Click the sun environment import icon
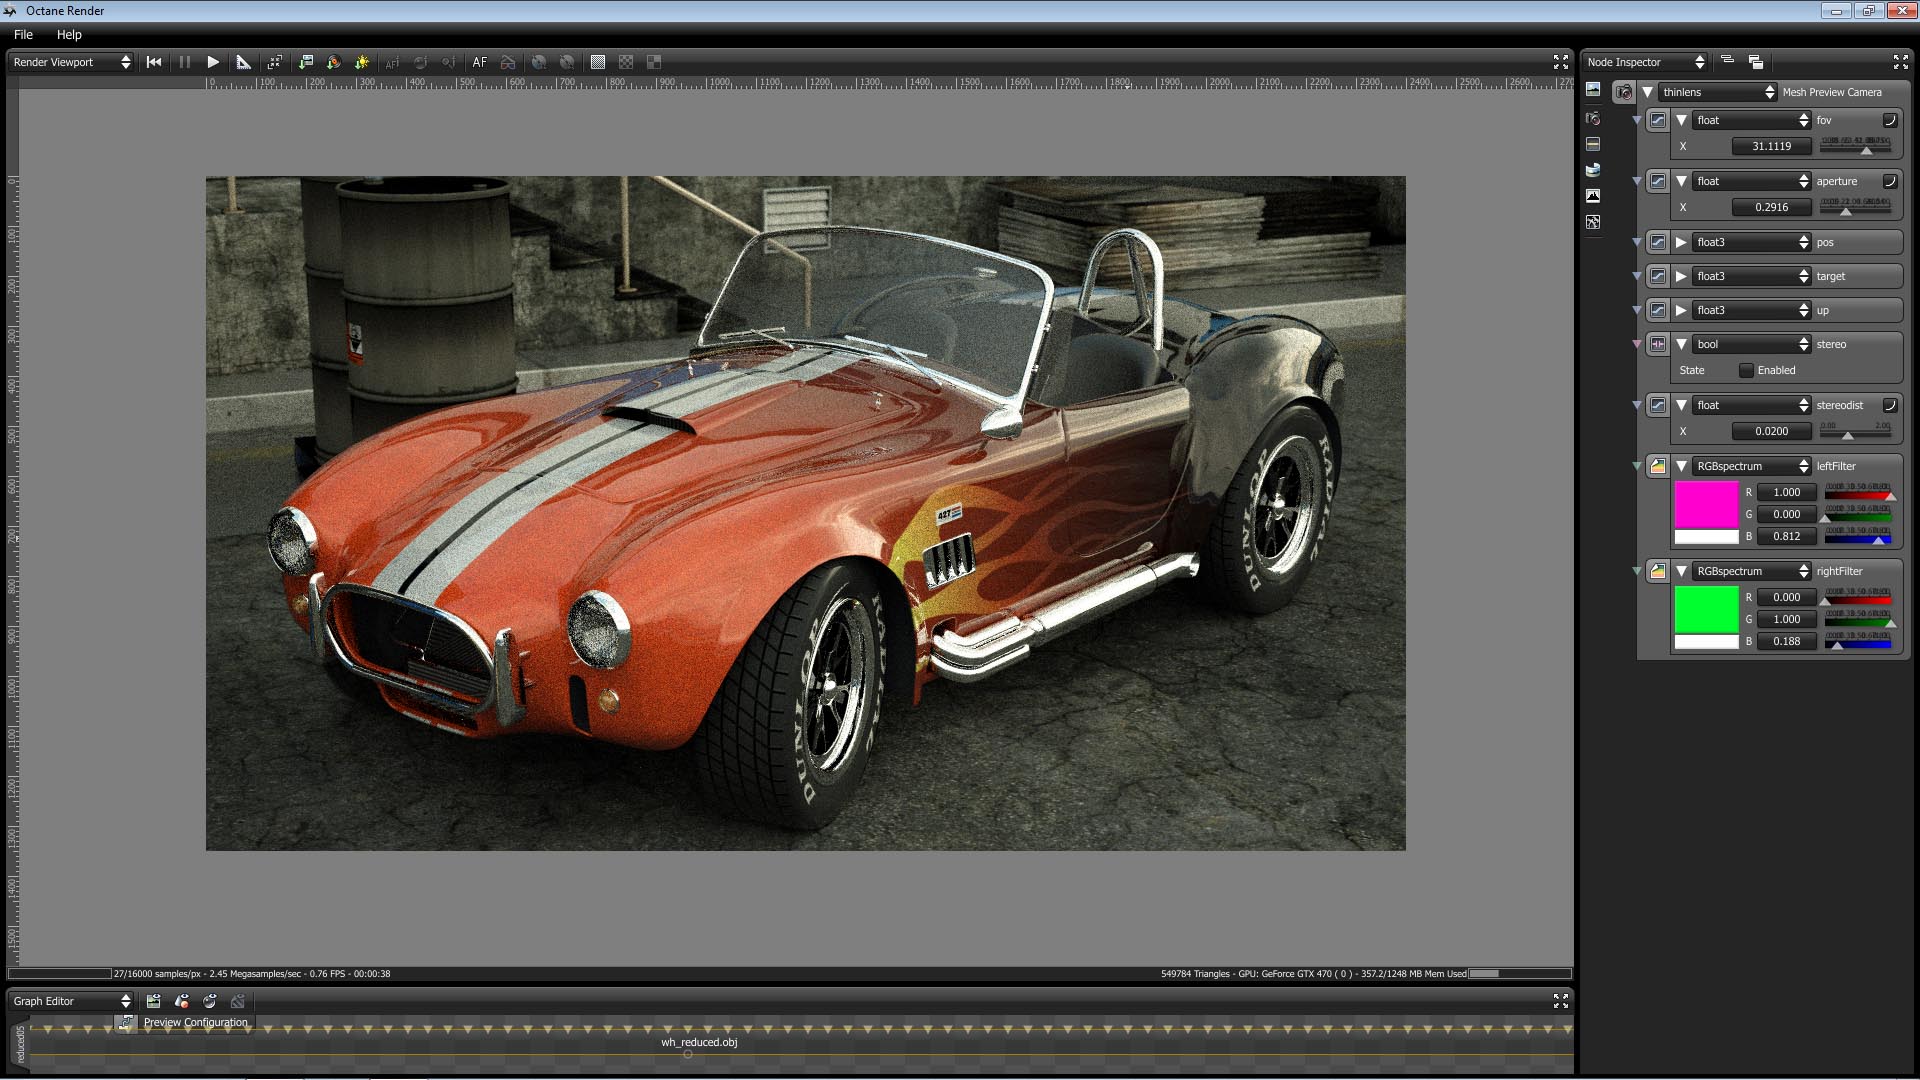Viewport: 1920px width, 1080px height. [x=362, y=62]
